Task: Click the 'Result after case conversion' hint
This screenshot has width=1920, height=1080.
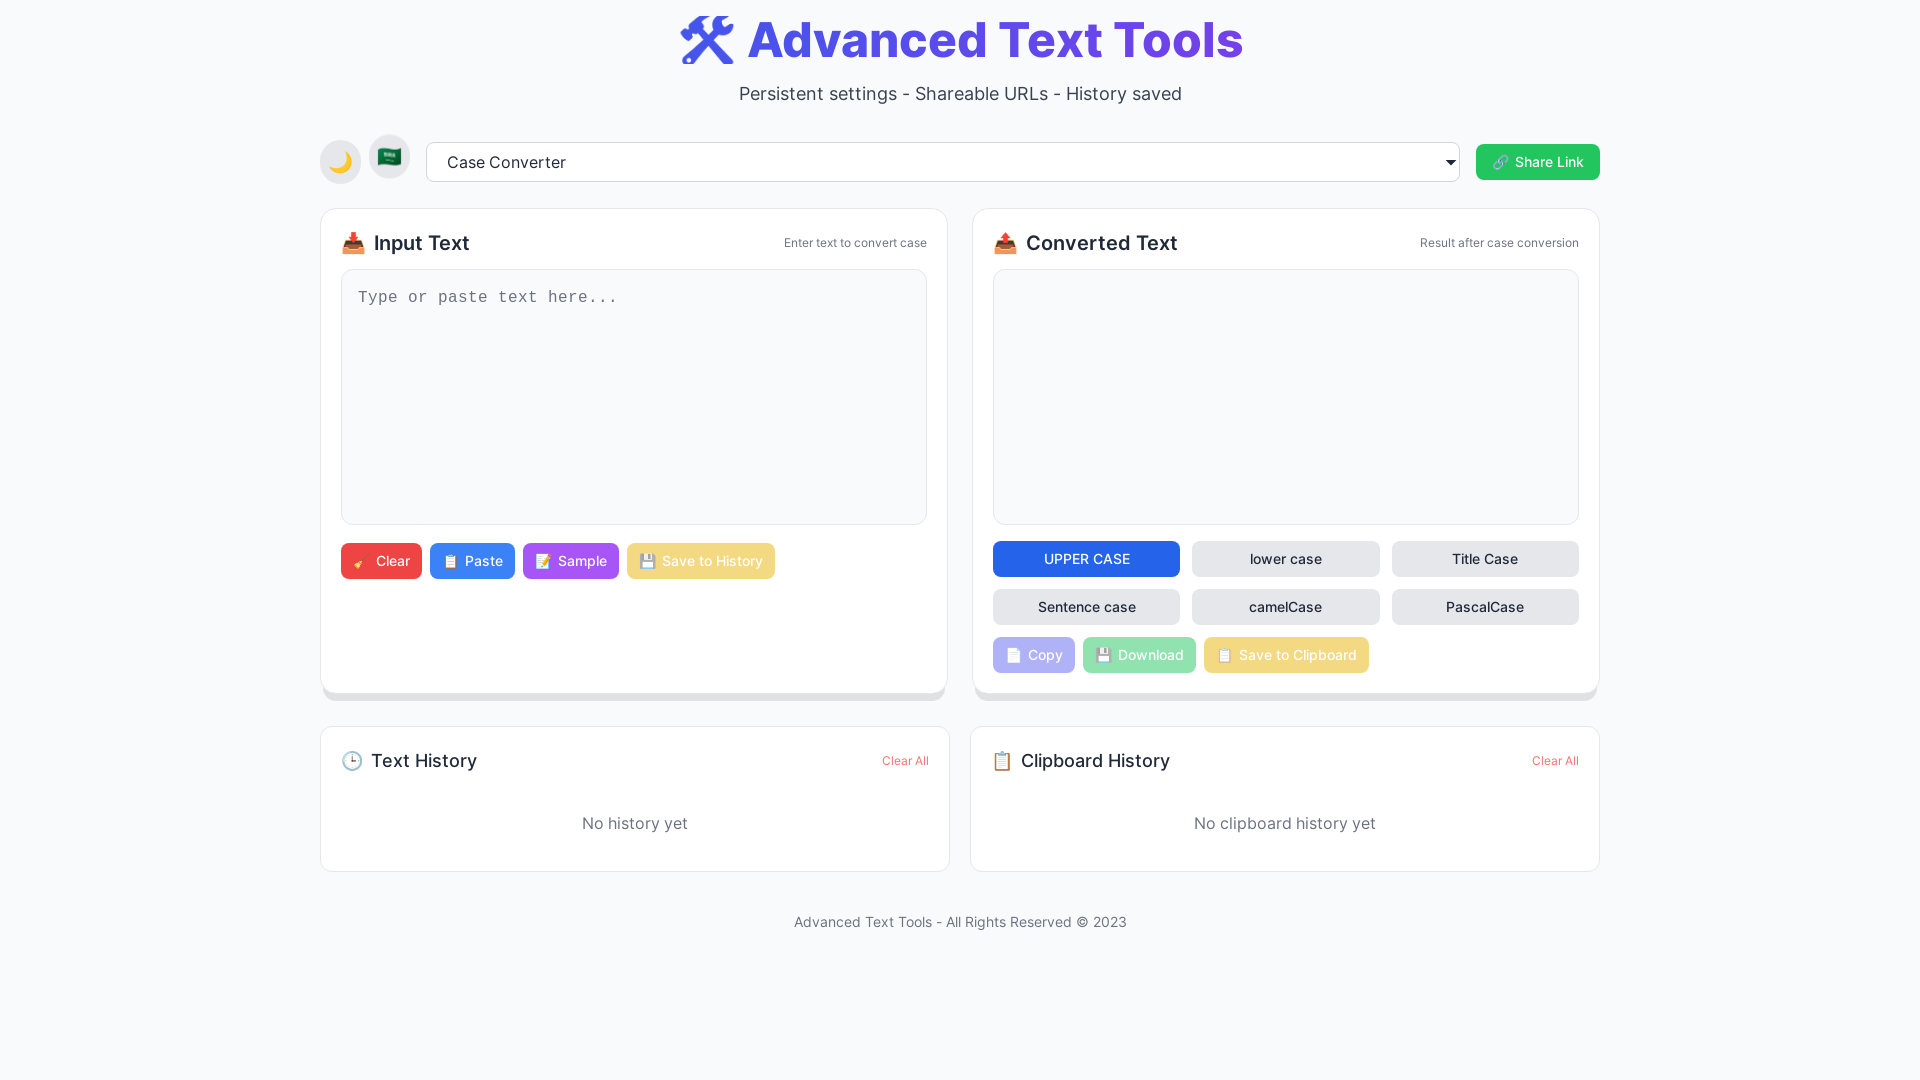Action: [x=1499, y=243]
